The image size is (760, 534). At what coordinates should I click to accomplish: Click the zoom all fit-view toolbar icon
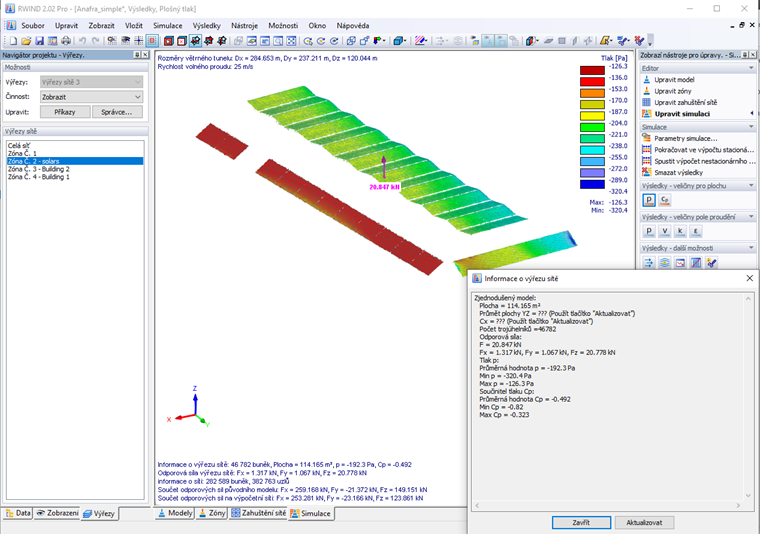pyautogui.click(x=291, y=41)
